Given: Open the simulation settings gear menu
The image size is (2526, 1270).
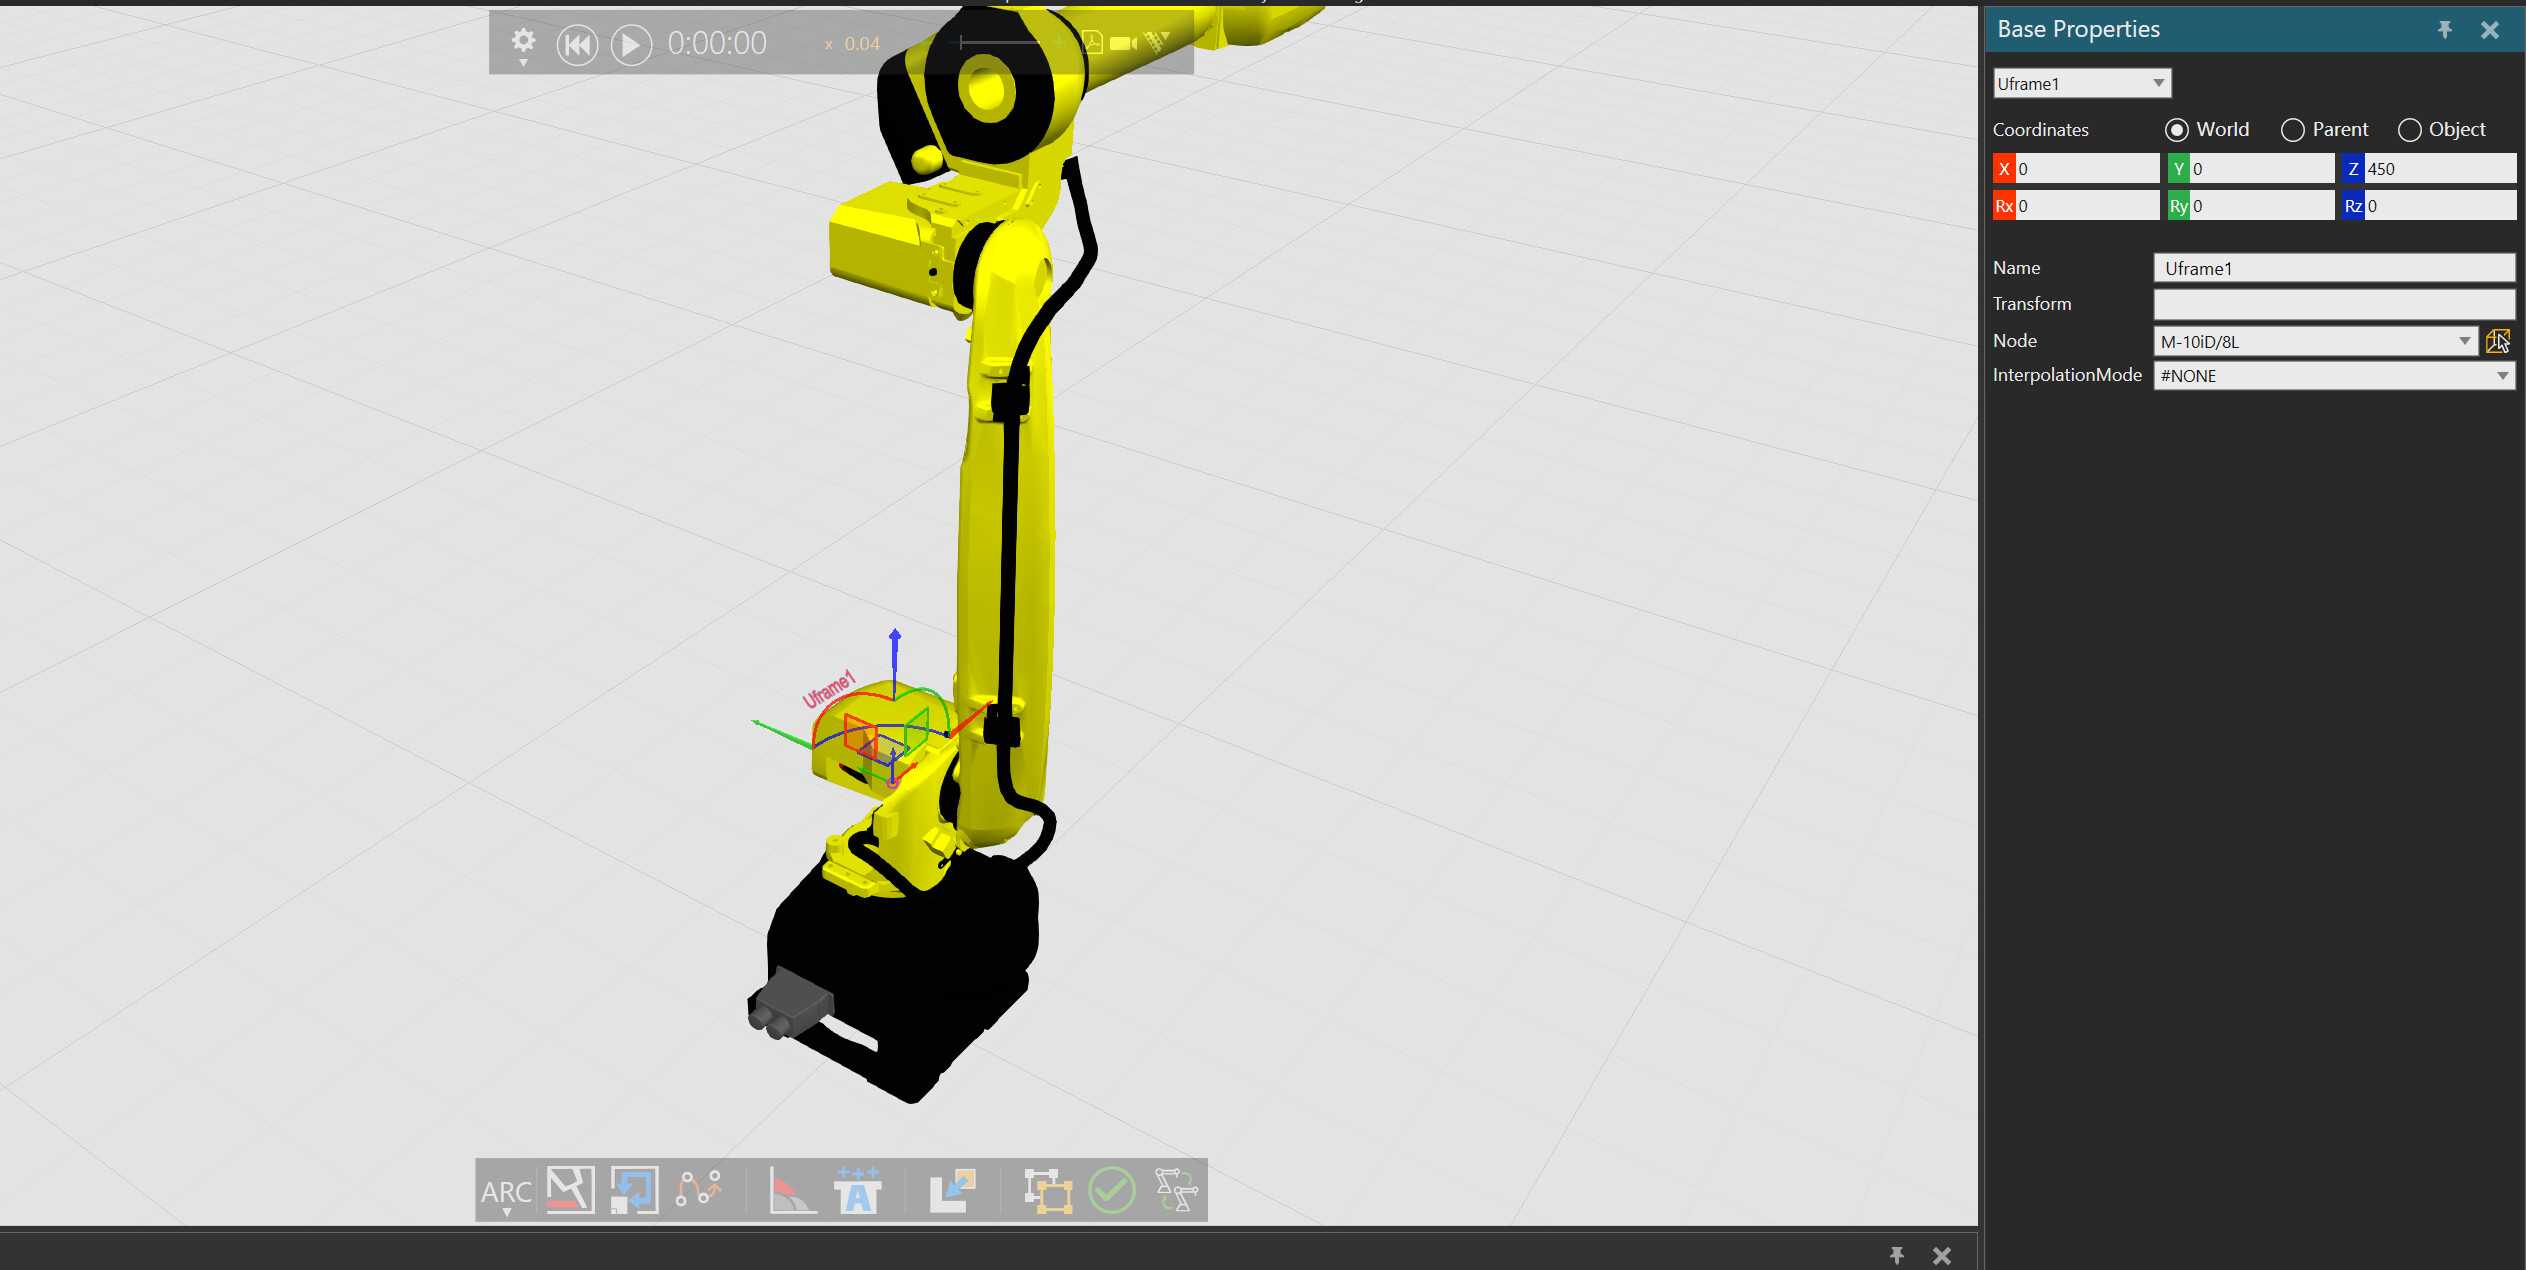Looking at the screenshot, I should tap(523, 43).
